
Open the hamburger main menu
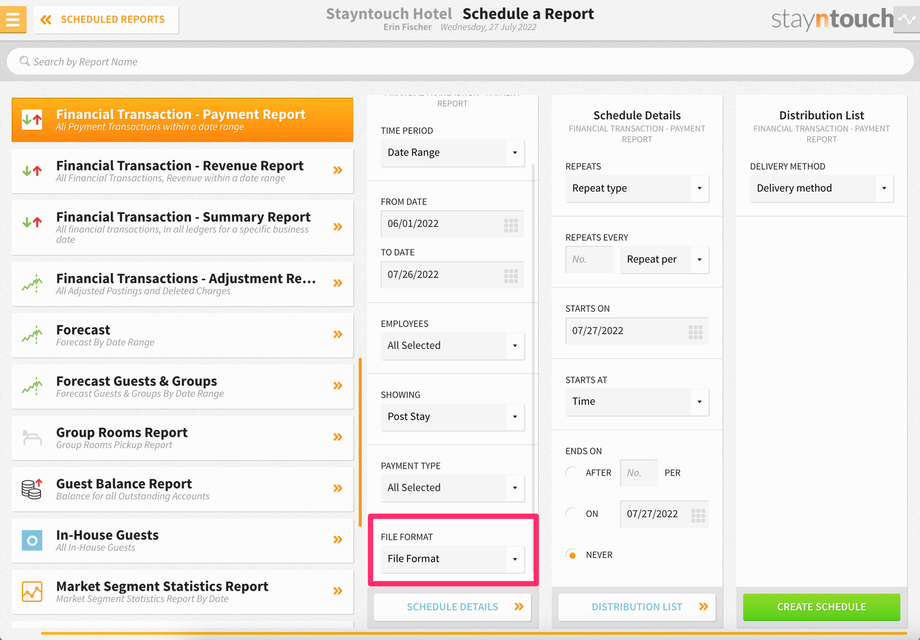tap(12, 19)
